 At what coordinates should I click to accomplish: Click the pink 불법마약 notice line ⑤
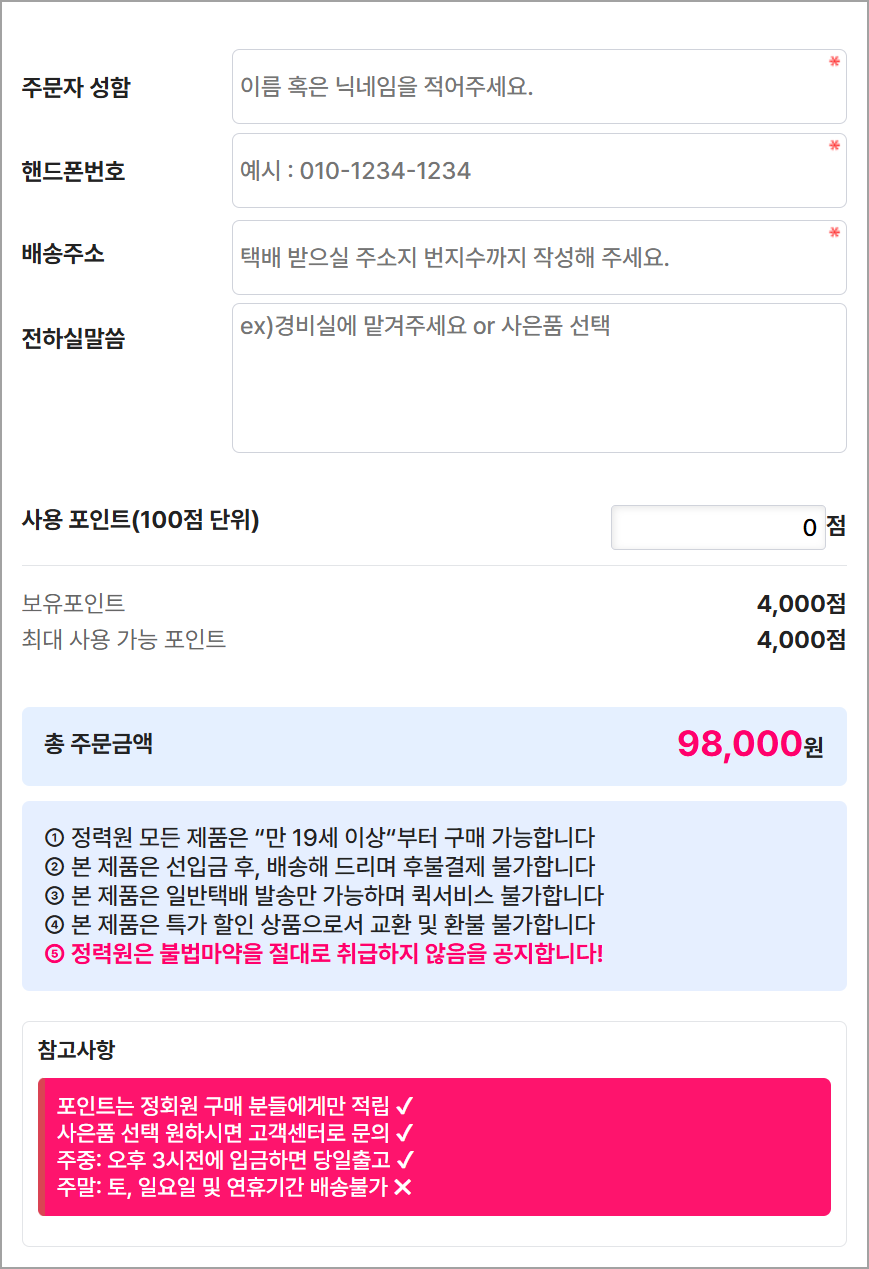(x=324, y=953)
